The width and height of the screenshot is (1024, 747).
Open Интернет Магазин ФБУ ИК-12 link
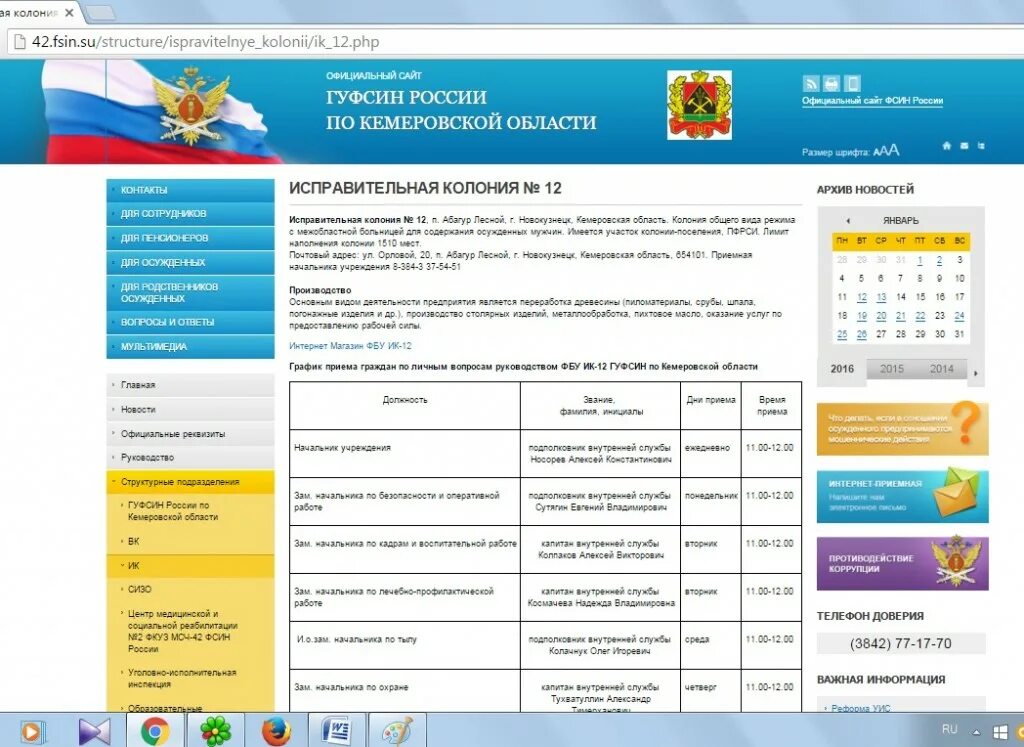click(x=350, y=345)
